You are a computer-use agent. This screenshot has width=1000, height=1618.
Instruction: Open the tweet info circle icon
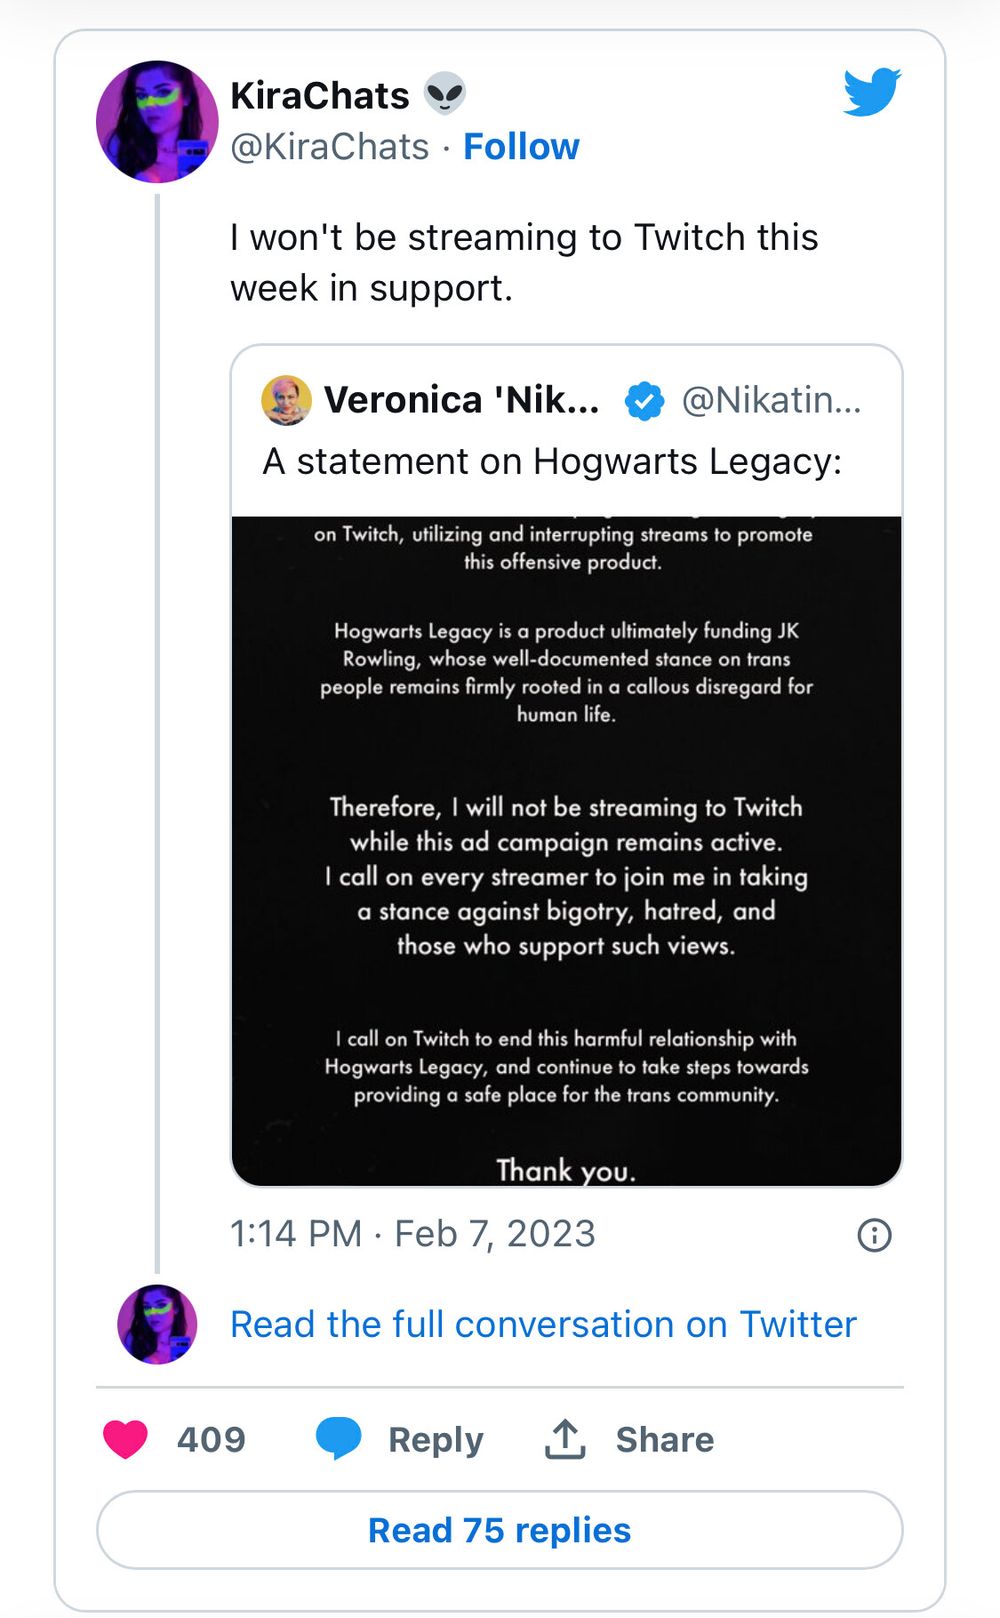pos(874,1235)
